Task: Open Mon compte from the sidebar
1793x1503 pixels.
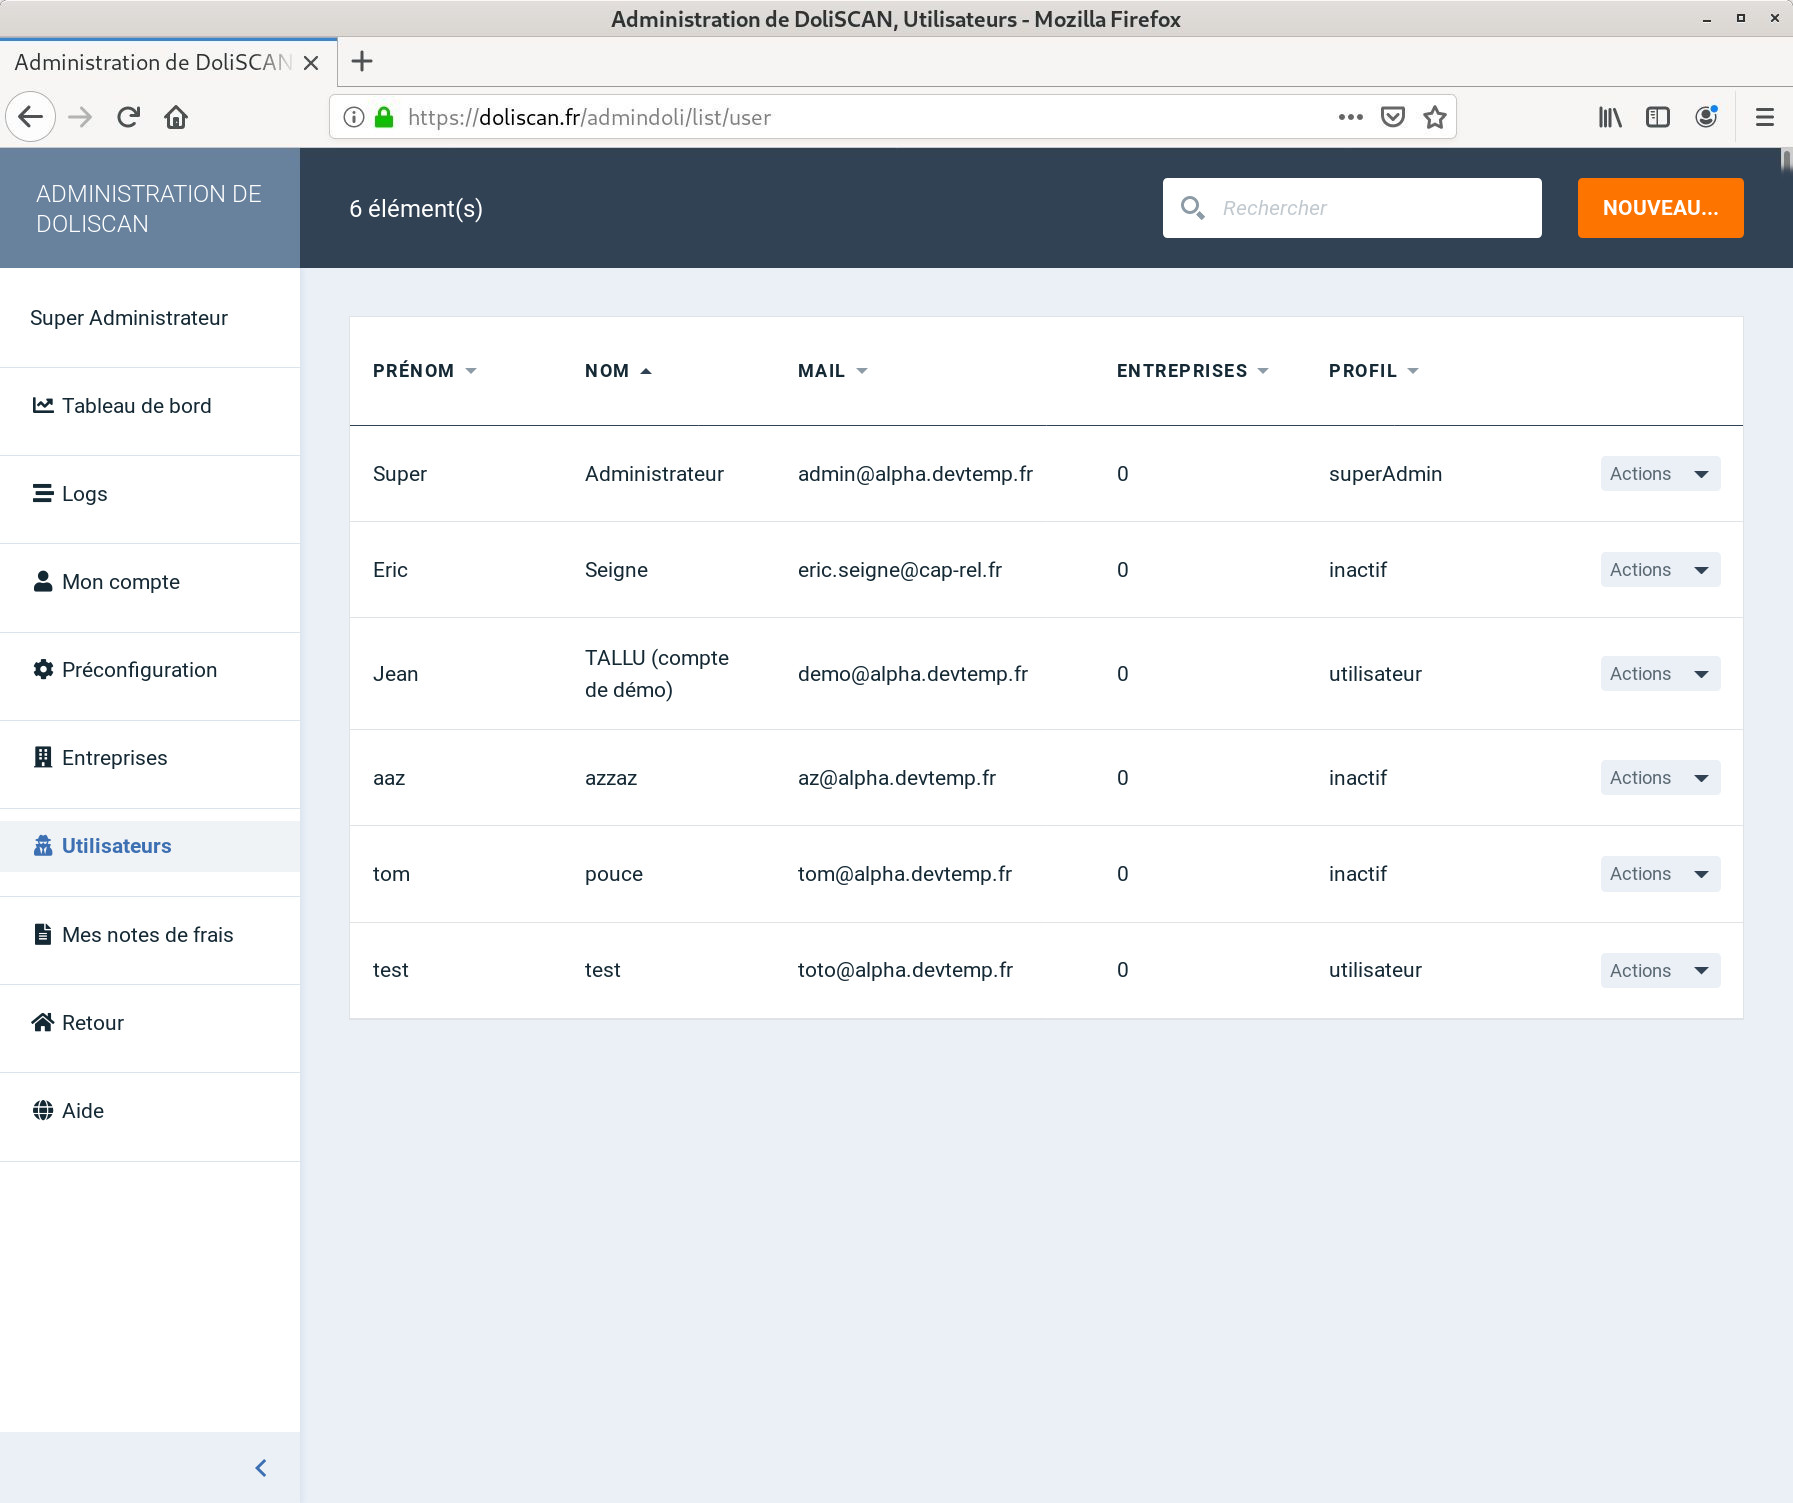Action: tap(120, 582)
